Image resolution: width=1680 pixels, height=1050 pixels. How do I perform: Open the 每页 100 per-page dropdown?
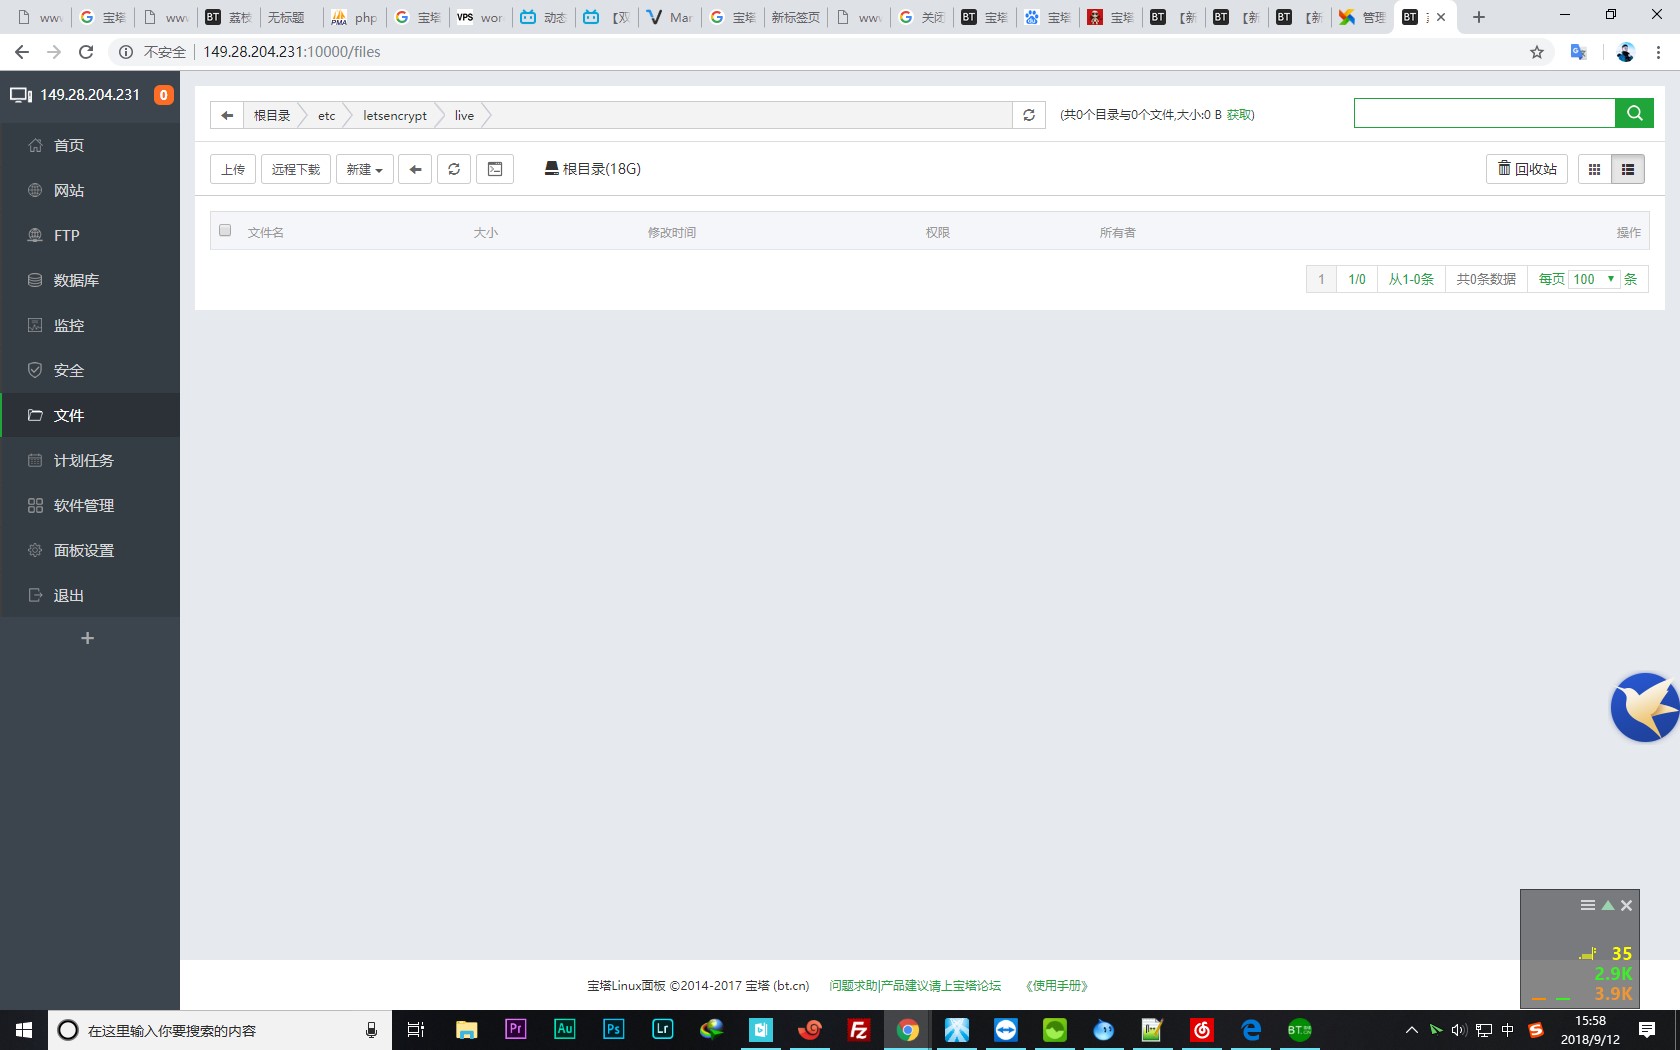pos(1594,279)
